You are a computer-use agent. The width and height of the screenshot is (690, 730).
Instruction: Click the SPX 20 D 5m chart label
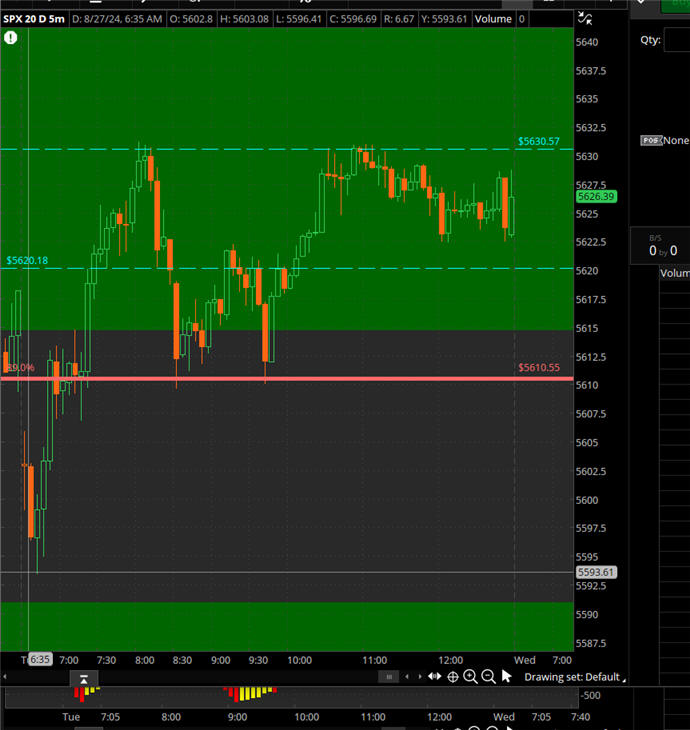(34, 19)
